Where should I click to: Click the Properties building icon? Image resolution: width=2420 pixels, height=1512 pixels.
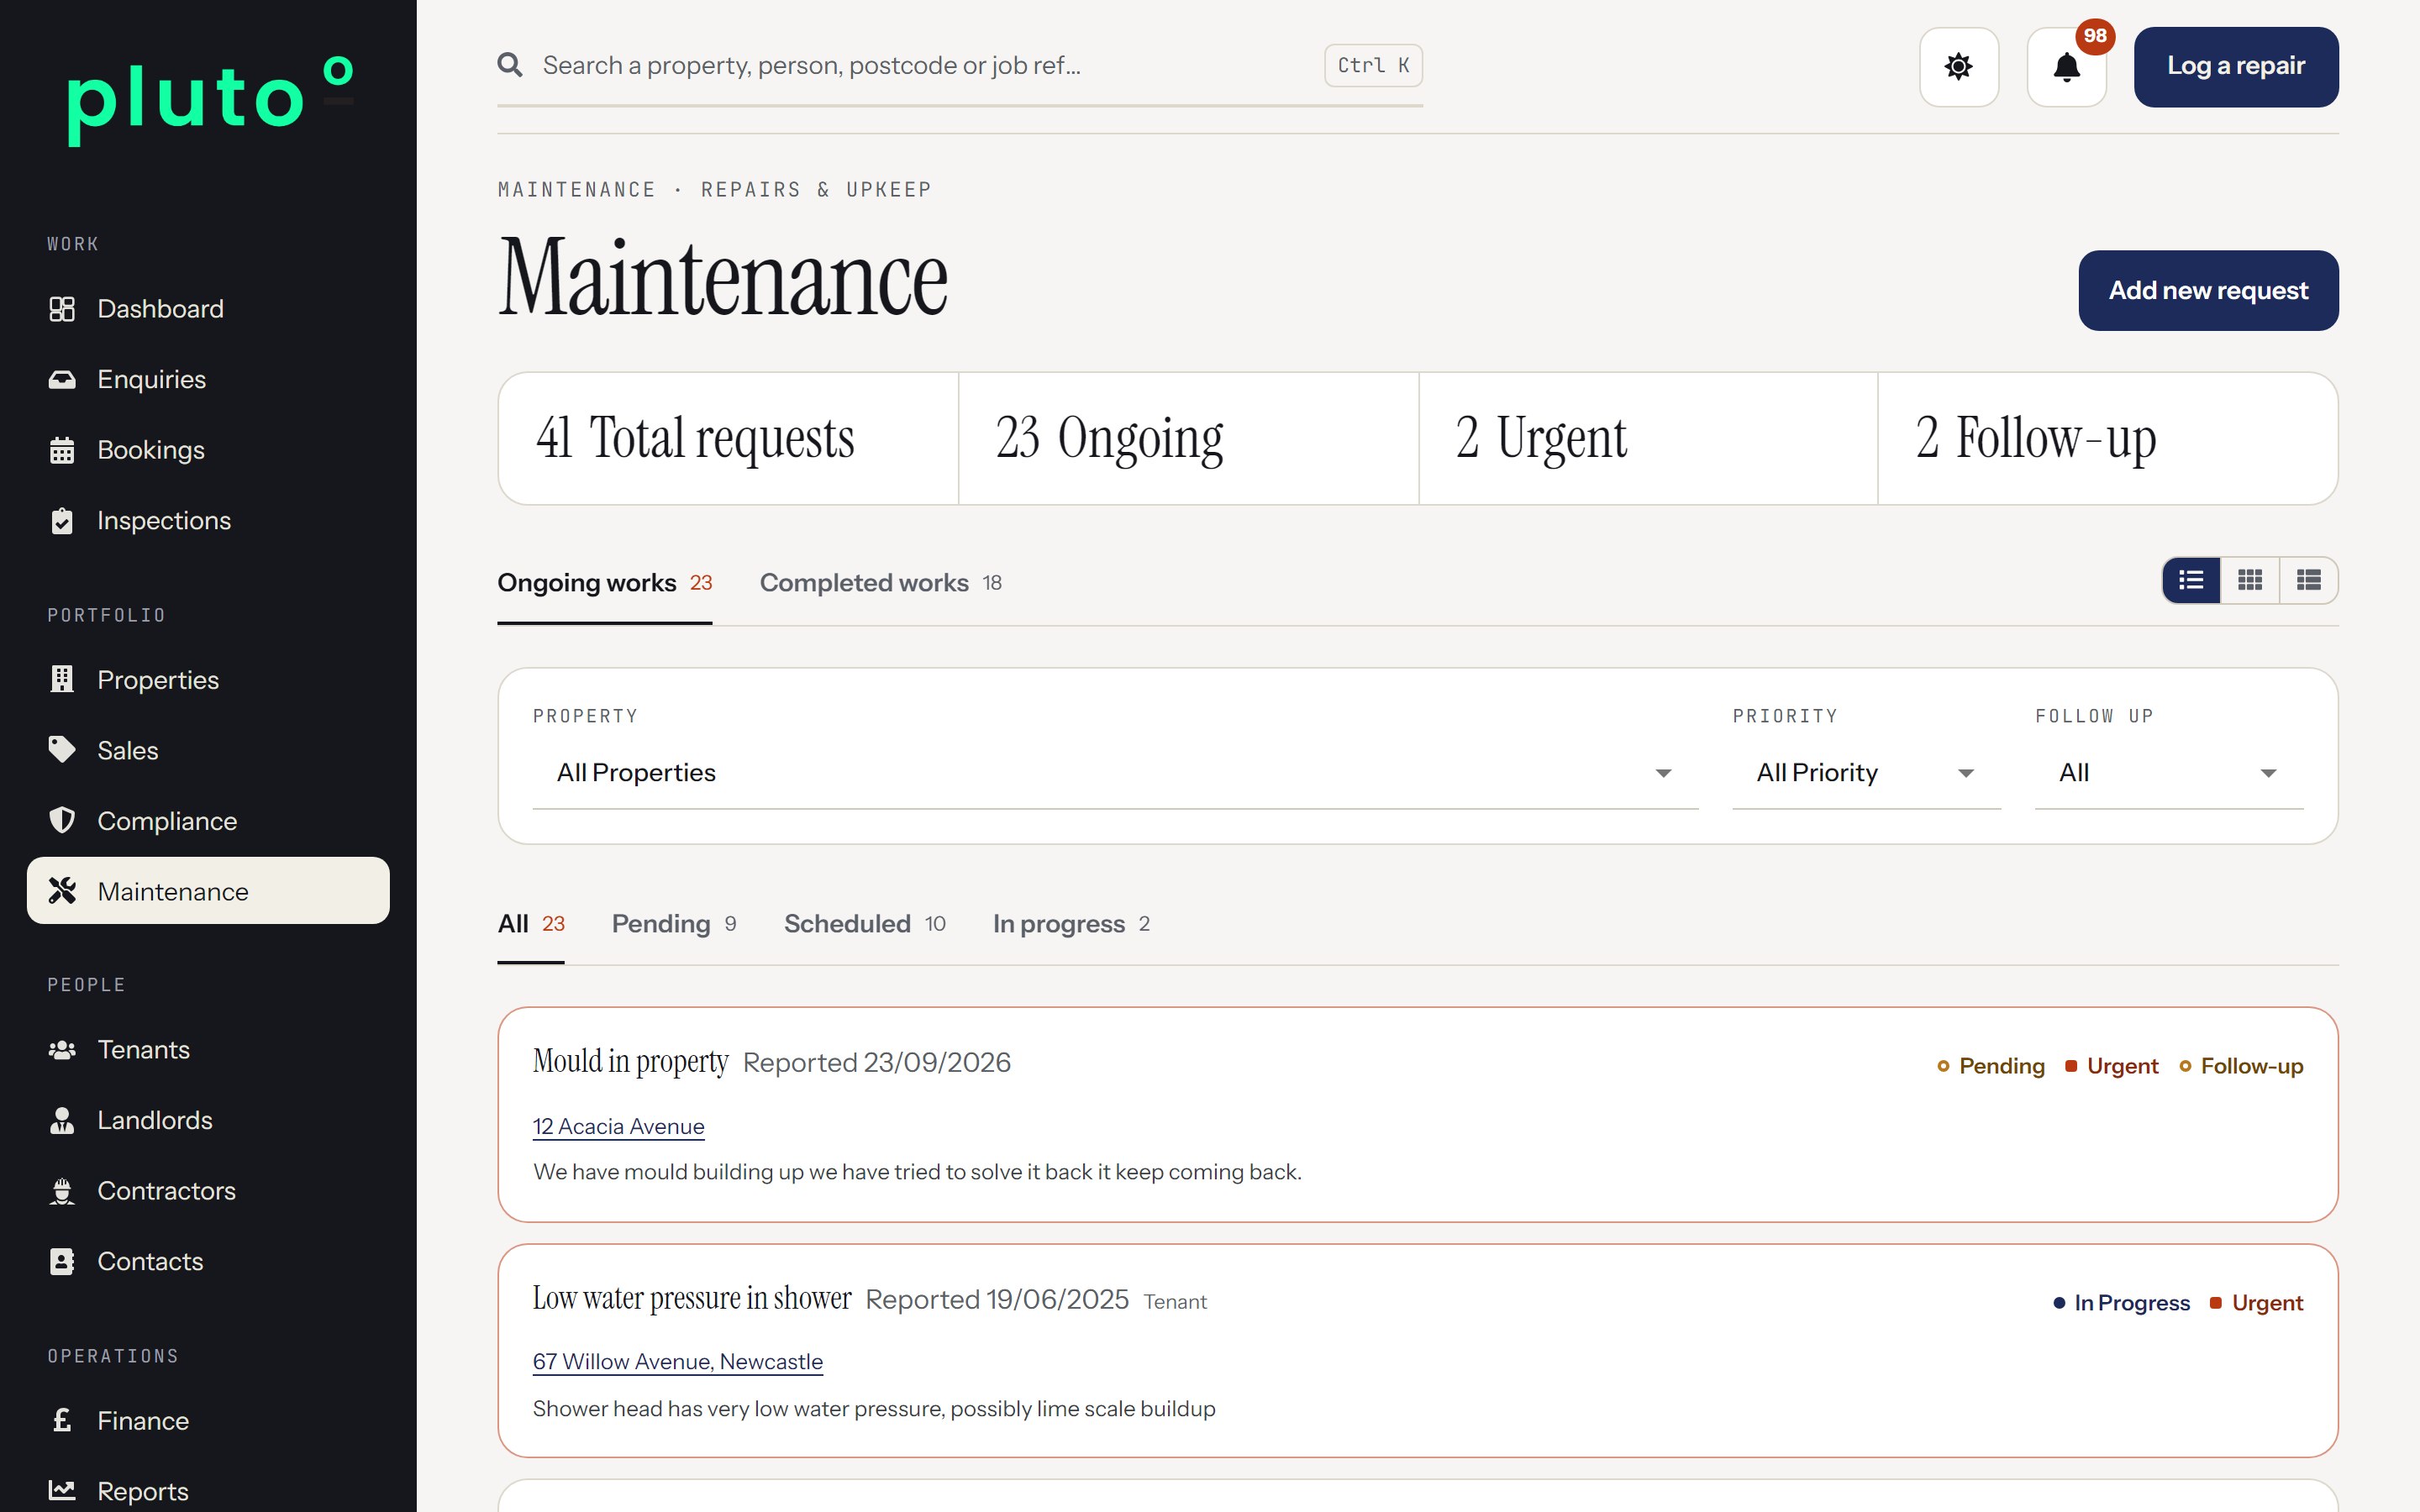coord(62,680)
